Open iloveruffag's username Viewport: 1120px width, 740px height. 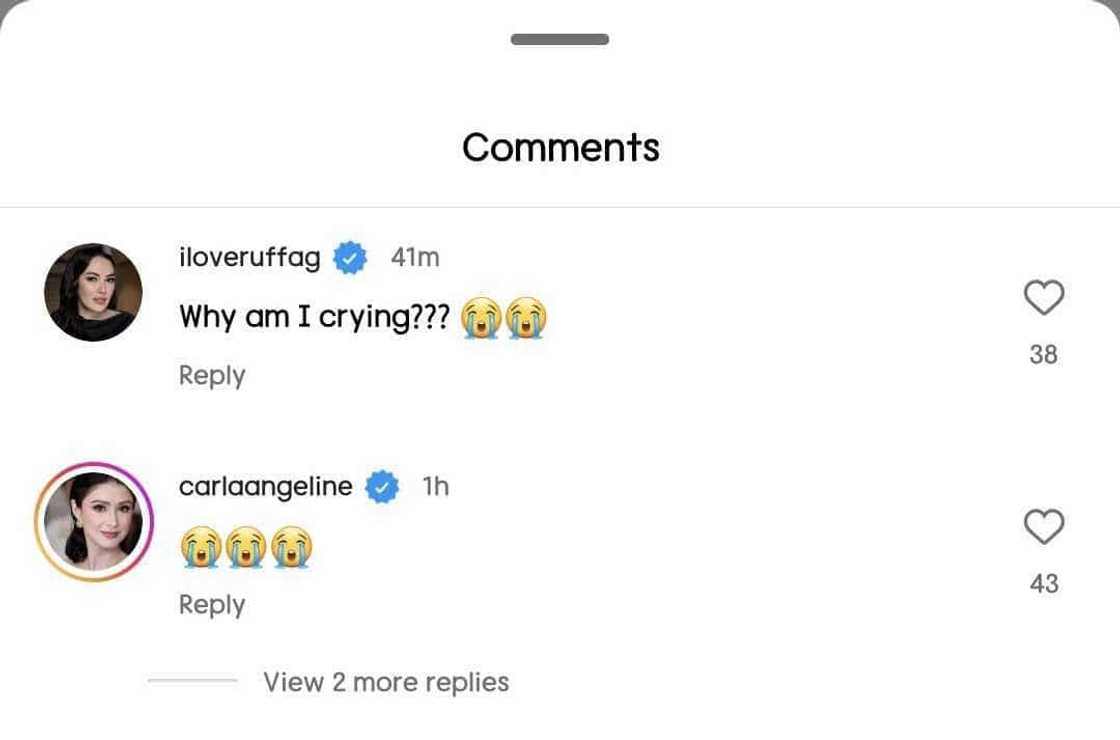click(248, 257)
